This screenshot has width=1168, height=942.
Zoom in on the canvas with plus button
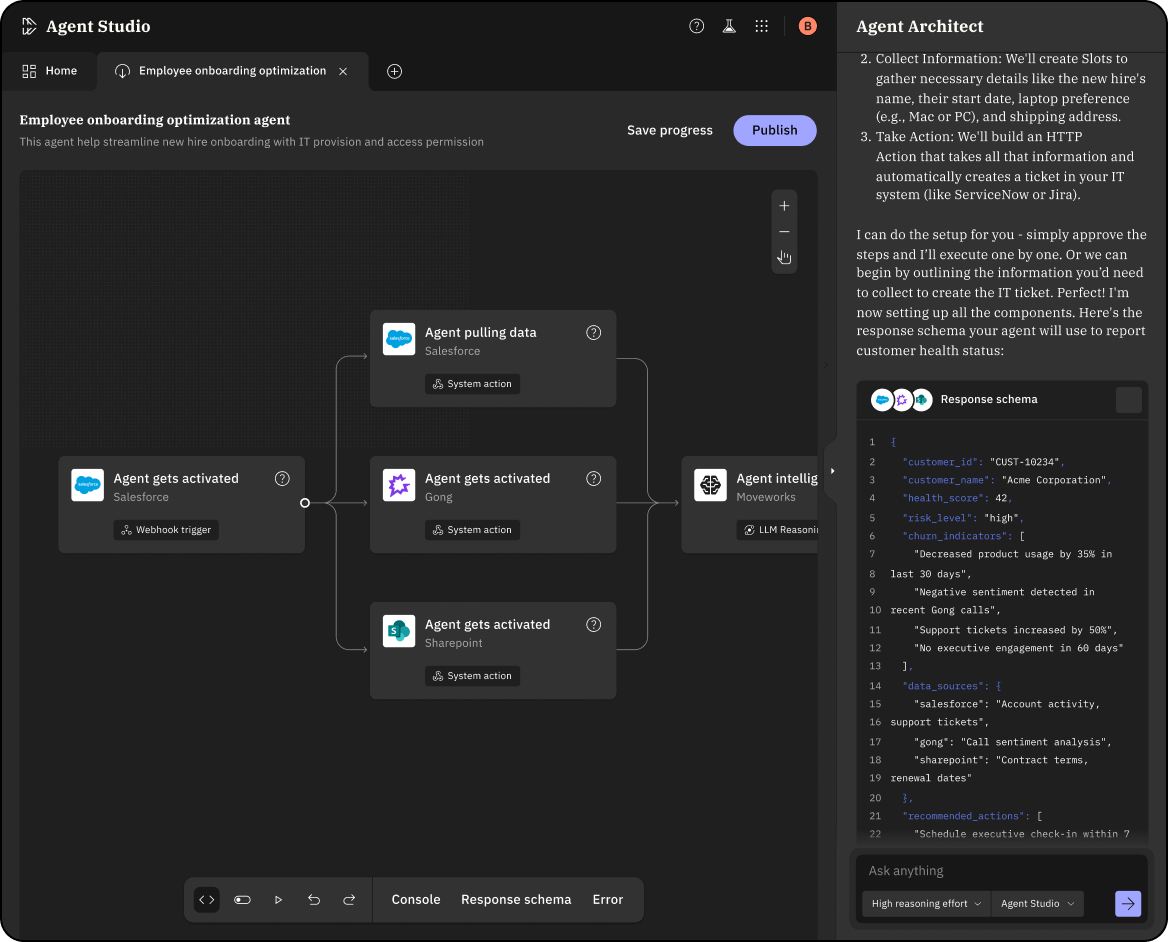[x=784, y=206]
